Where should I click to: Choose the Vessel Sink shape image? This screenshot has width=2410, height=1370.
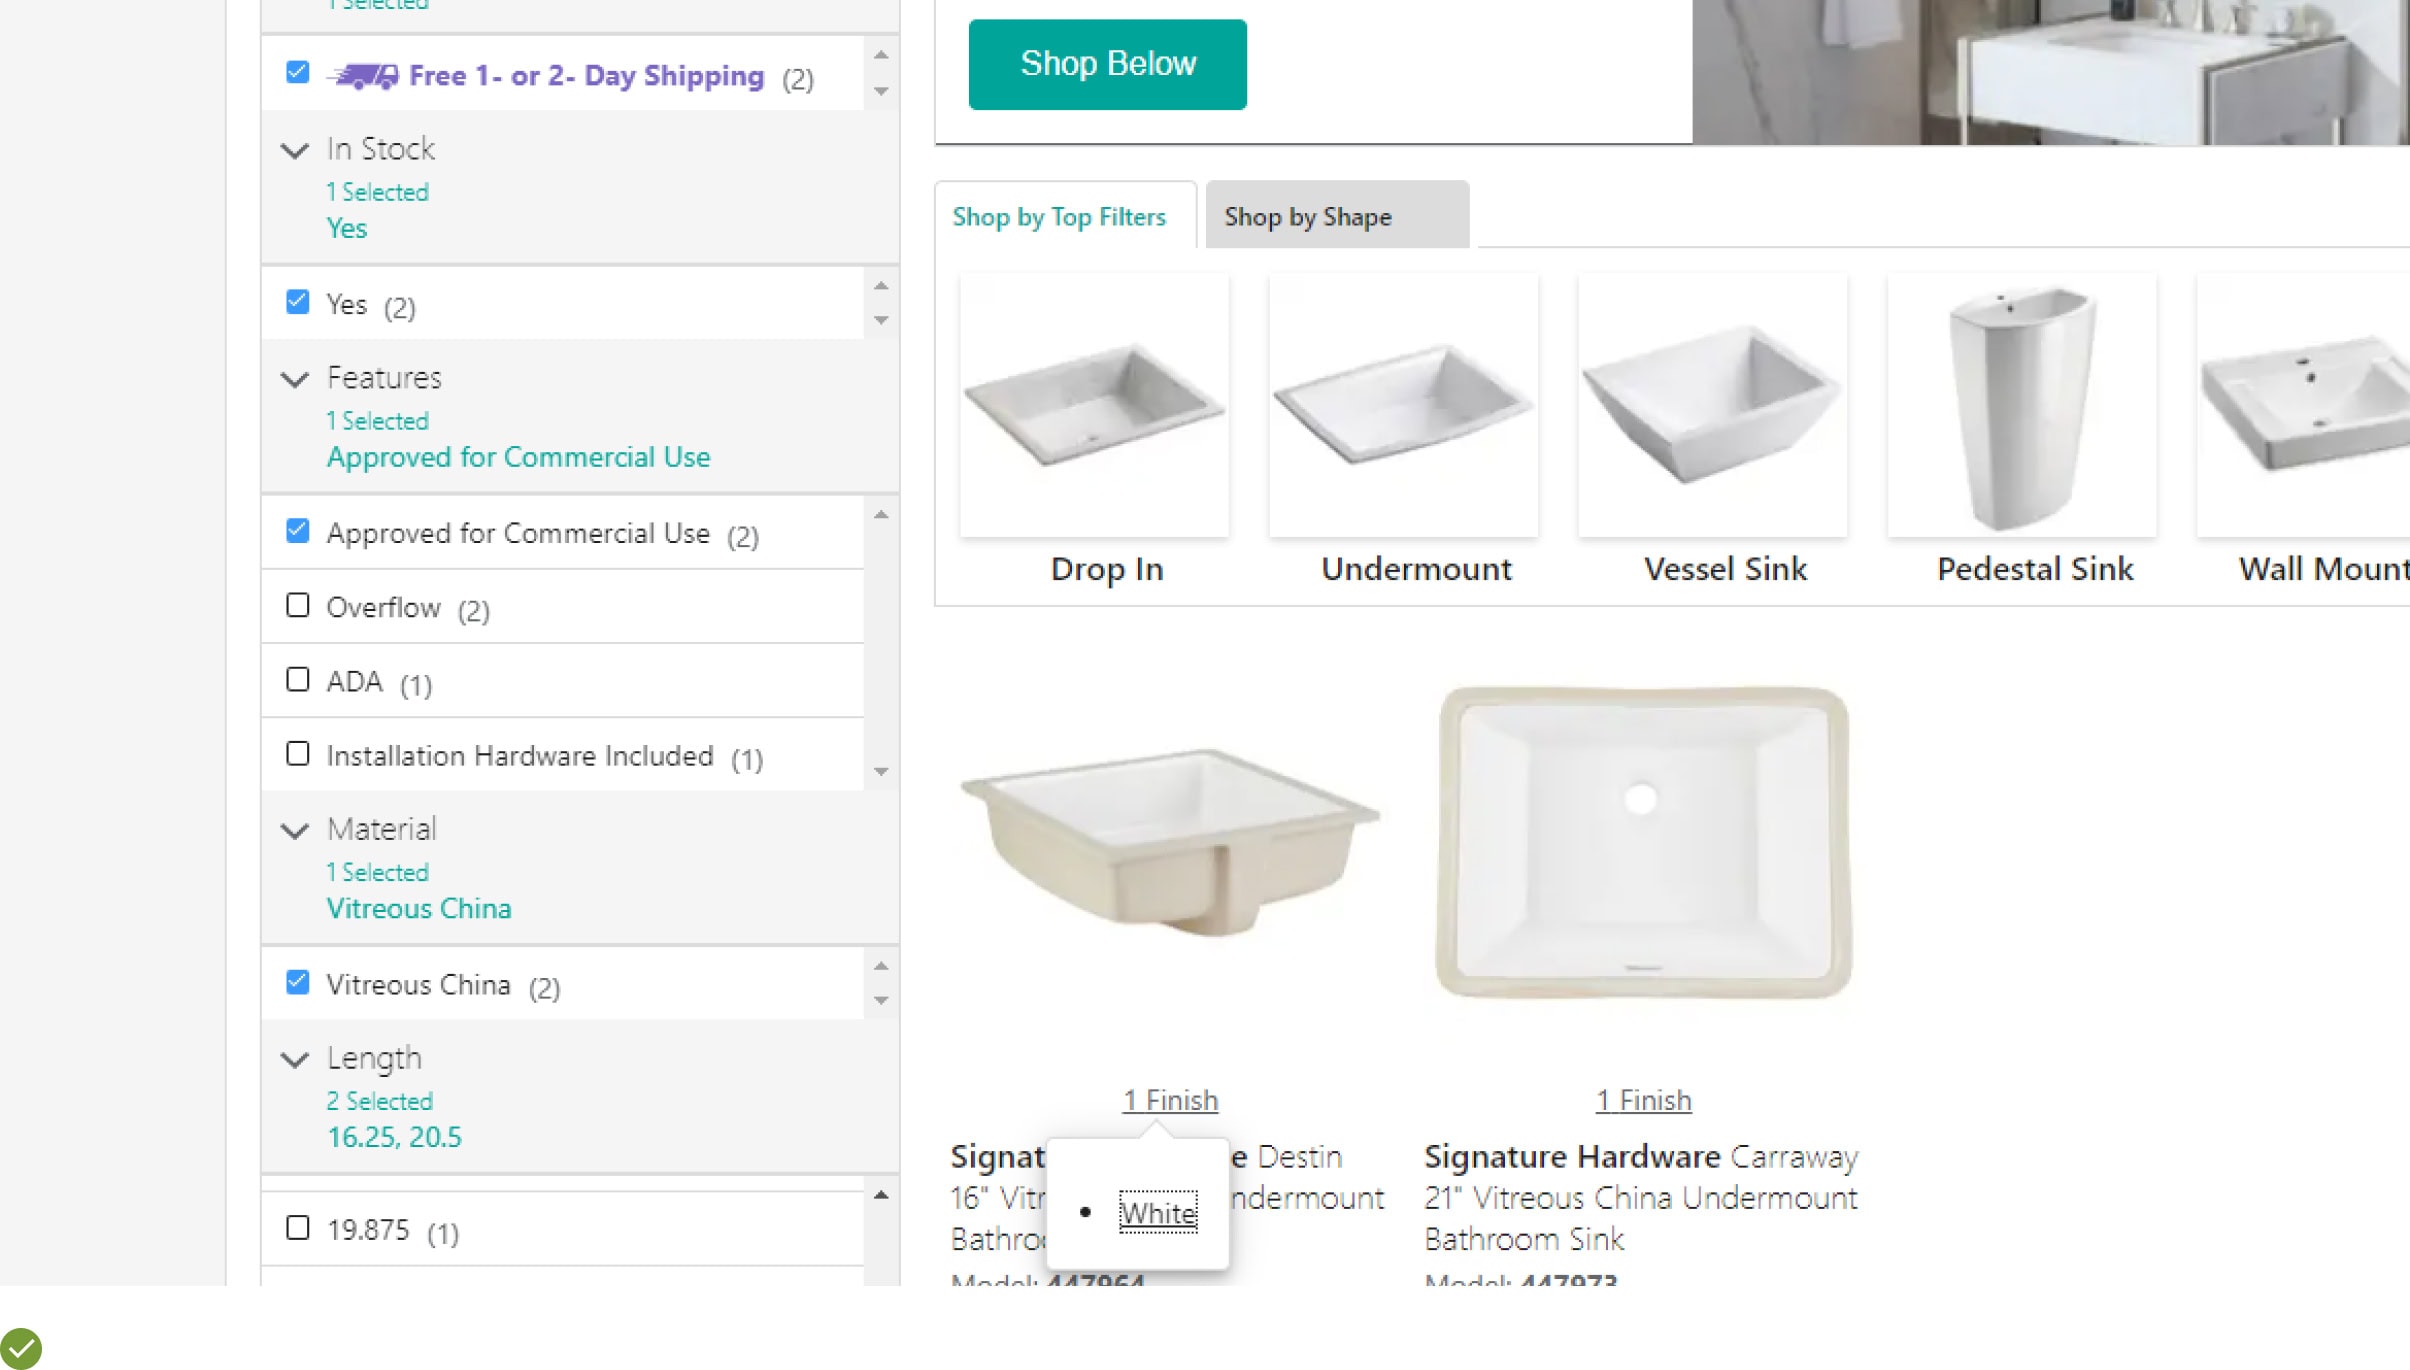point(1712,405)
